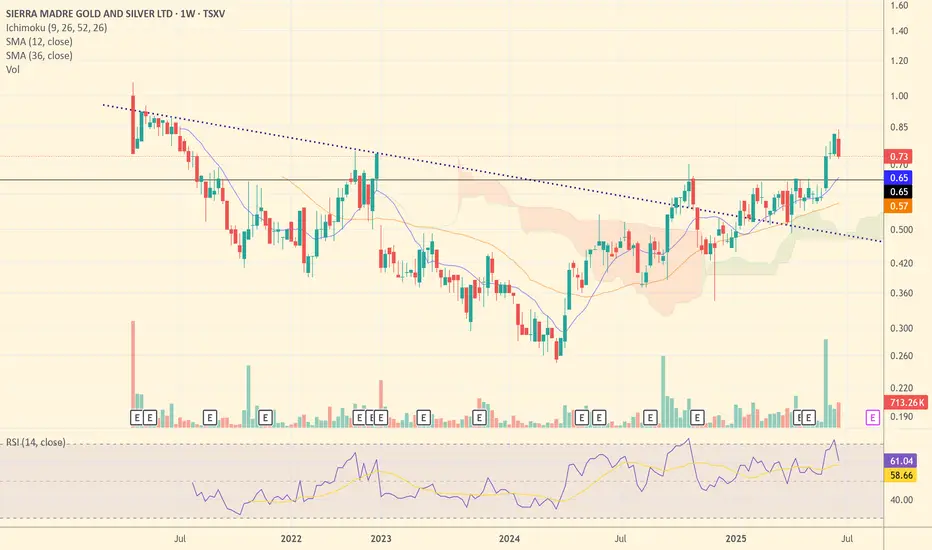The image size is (932, 550).
Task: Click the 40.00 RSI axis label
Action: pos(902,500)
